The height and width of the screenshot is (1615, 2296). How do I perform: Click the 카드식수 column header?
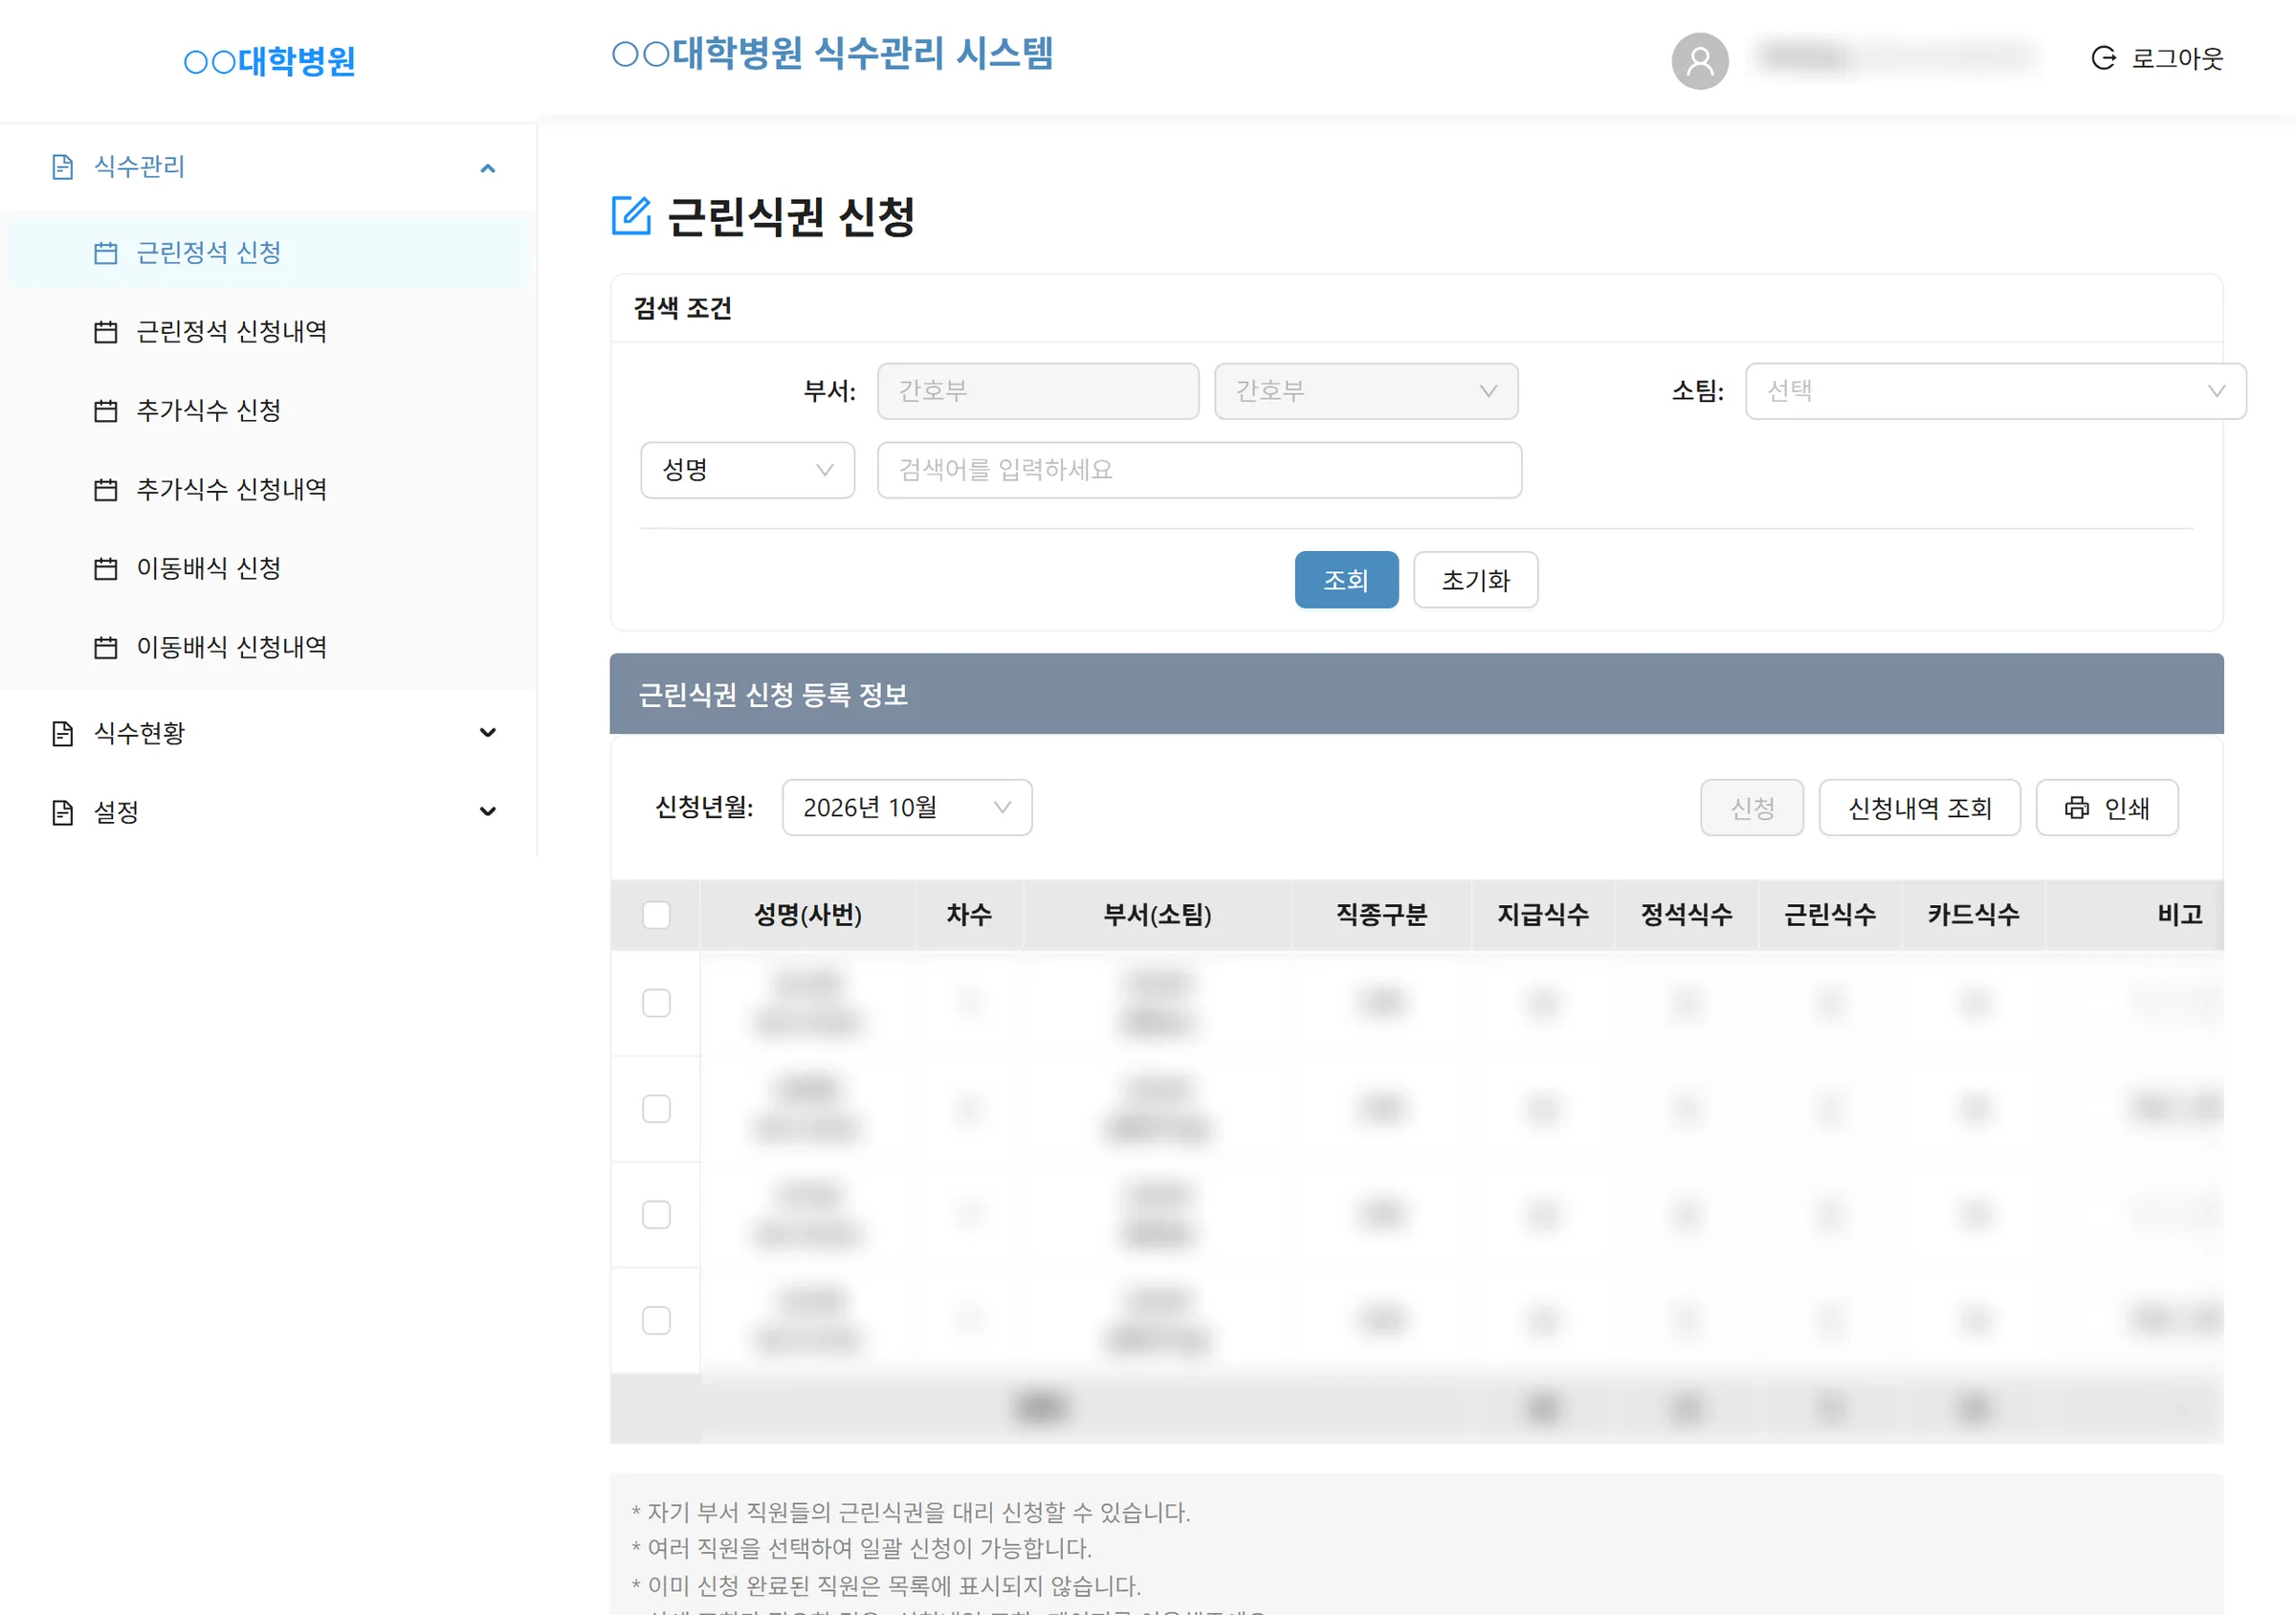1973,915
